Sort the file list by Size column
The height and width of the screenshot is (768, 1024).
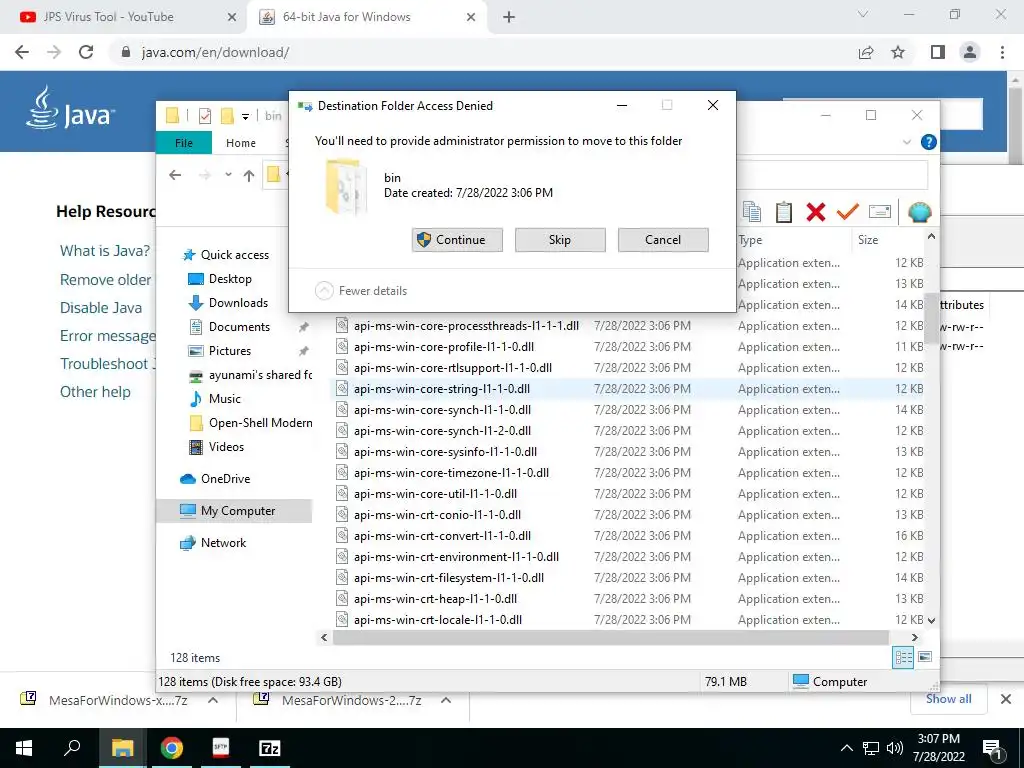868,240
